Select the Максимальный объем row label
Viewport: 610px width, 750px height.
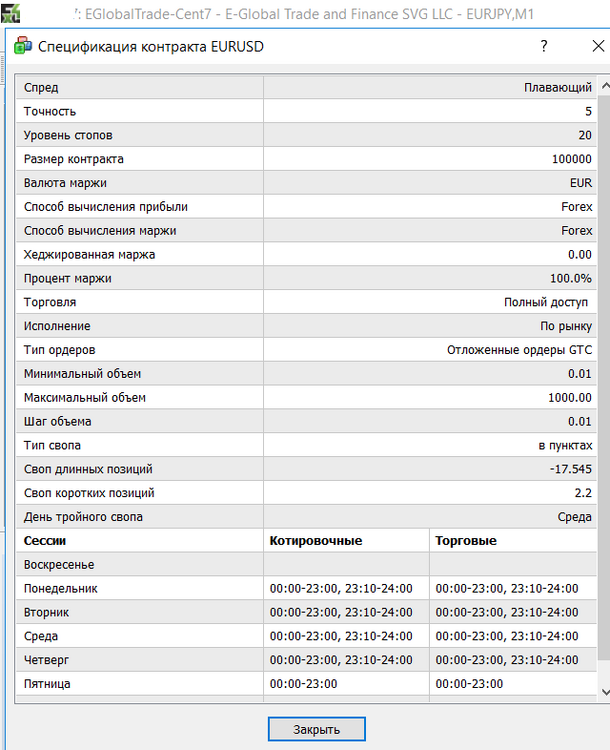coord(85,398)
